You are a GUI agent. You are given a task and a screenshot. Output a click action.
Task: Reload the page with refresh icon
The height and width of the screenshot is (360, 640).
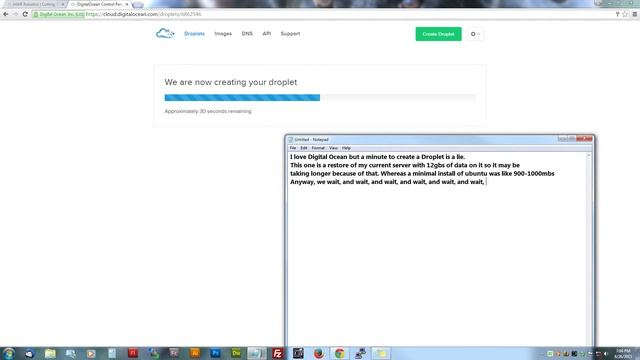pos(25,14)
